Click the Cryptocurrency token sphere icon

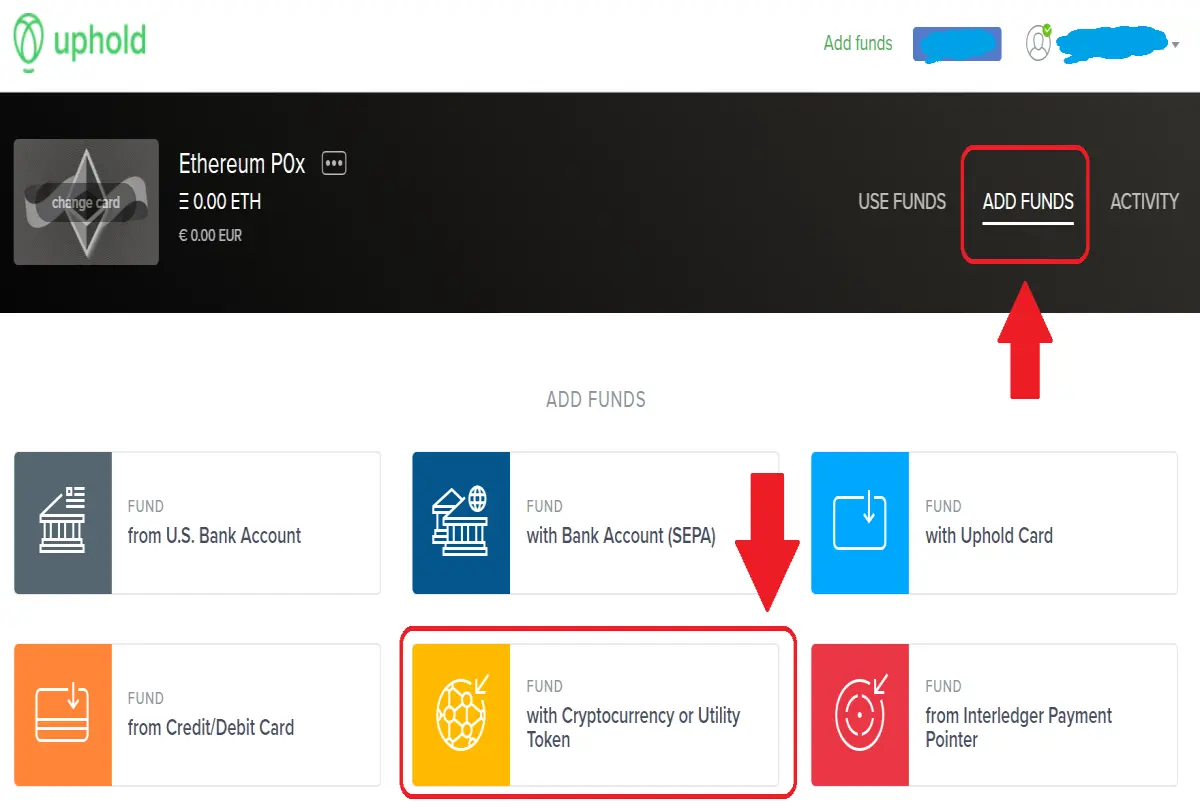(461, 715)
